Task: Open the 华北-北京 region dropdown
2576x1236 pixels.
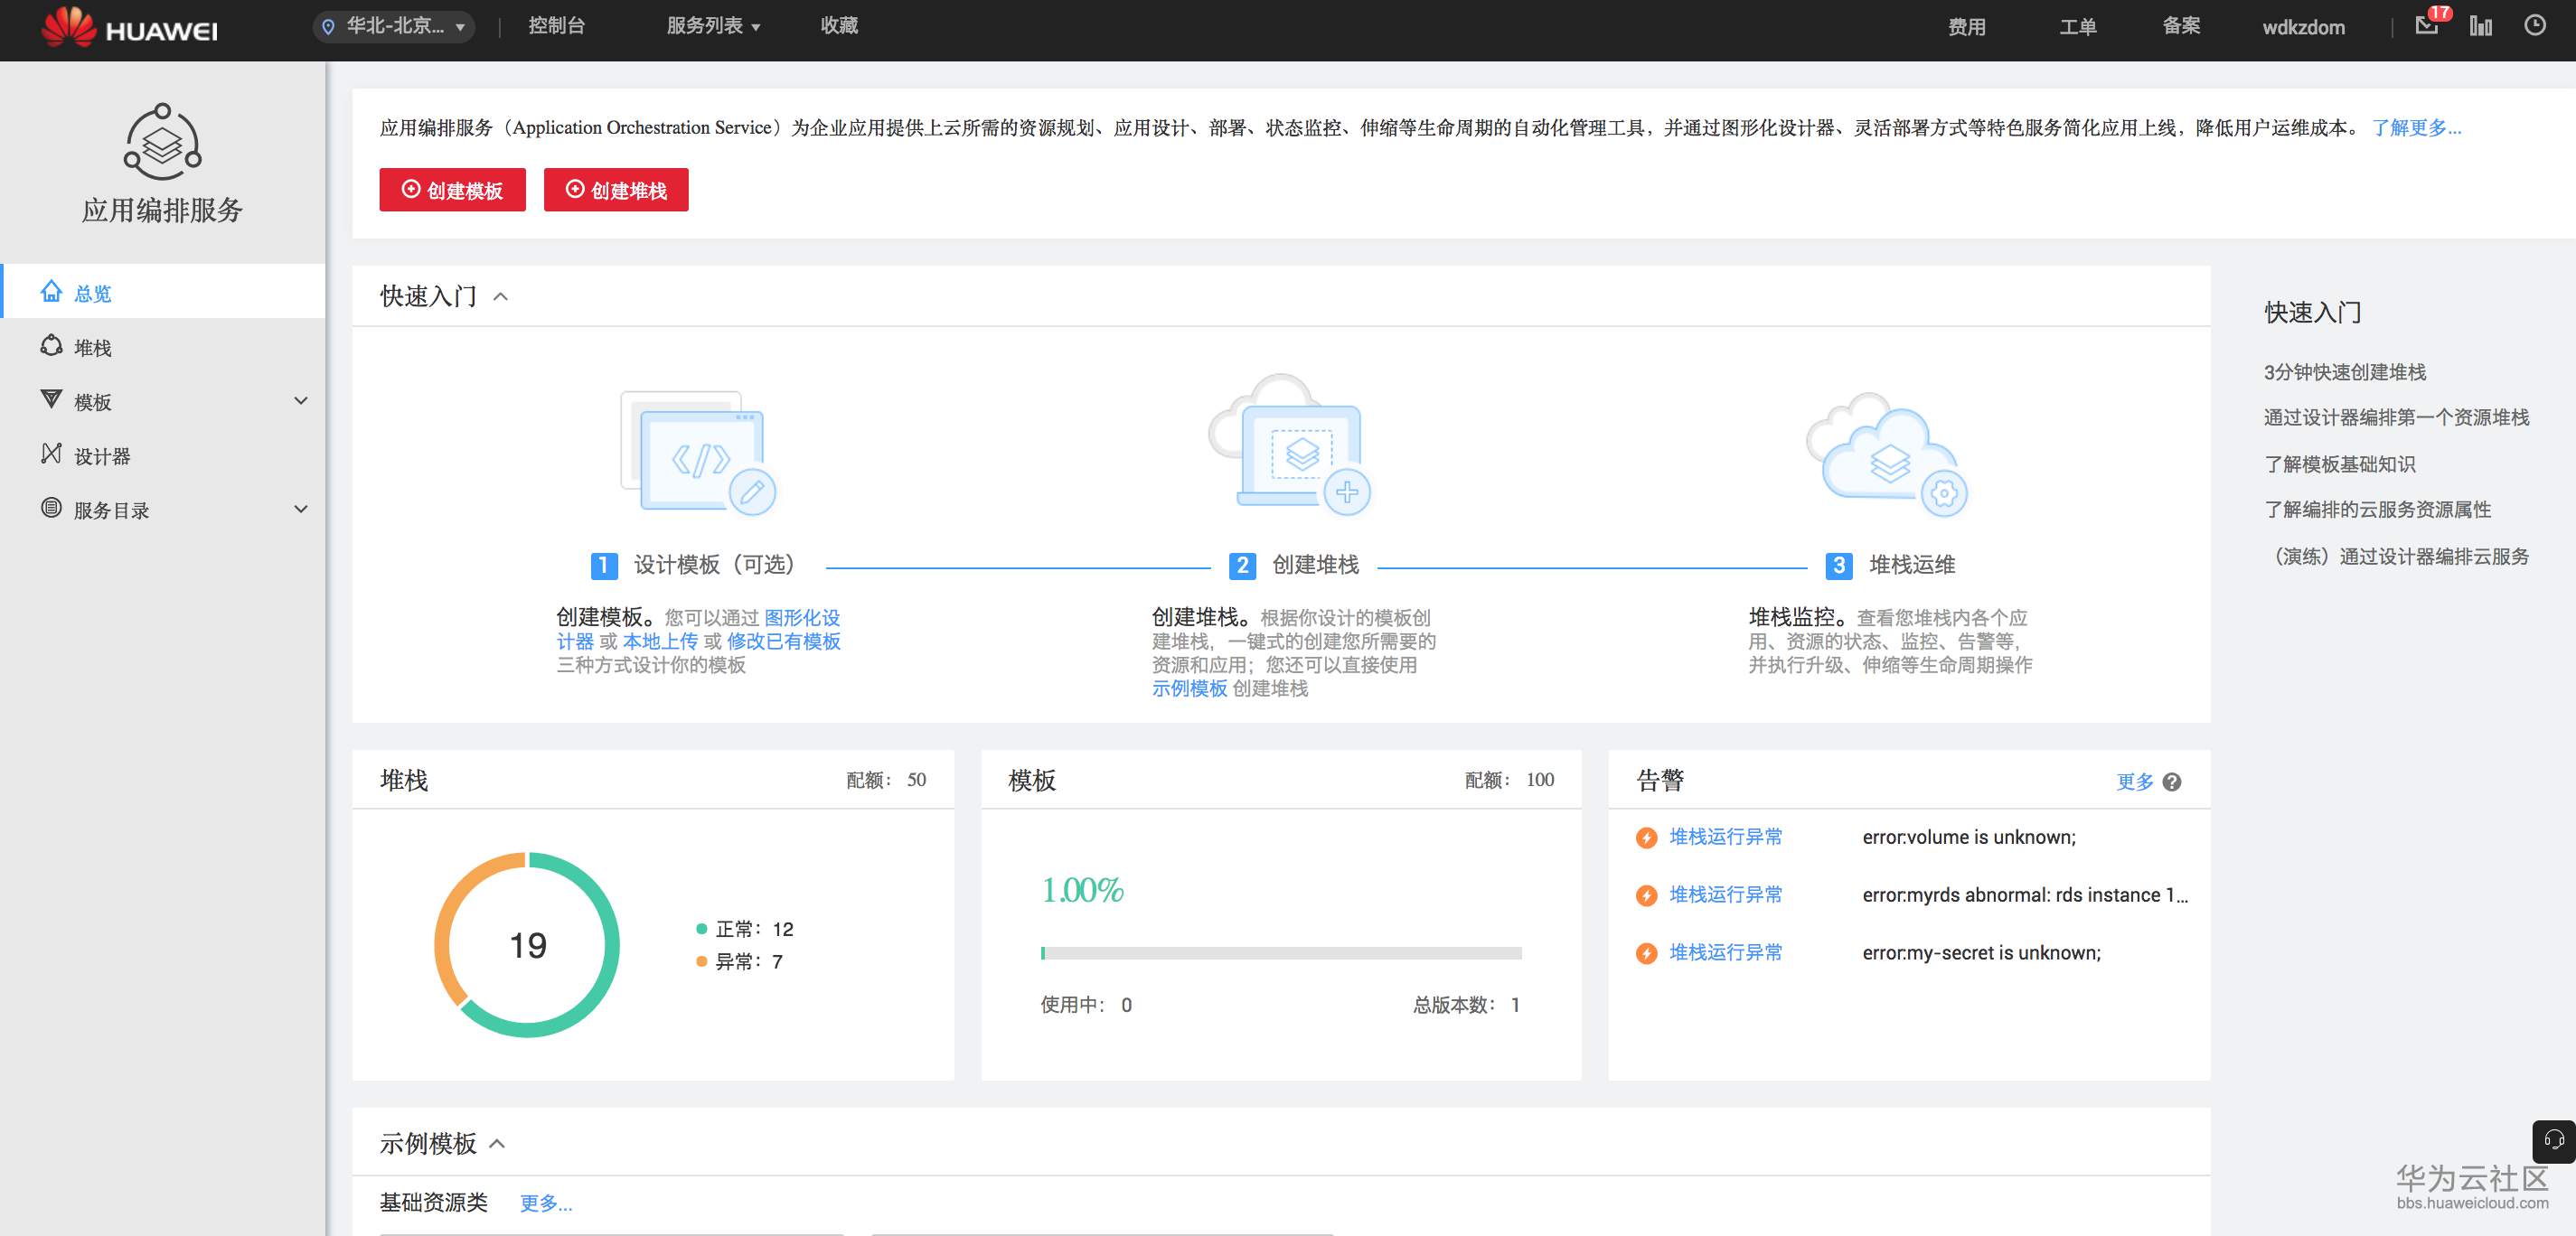Action: tap(395, 26)
